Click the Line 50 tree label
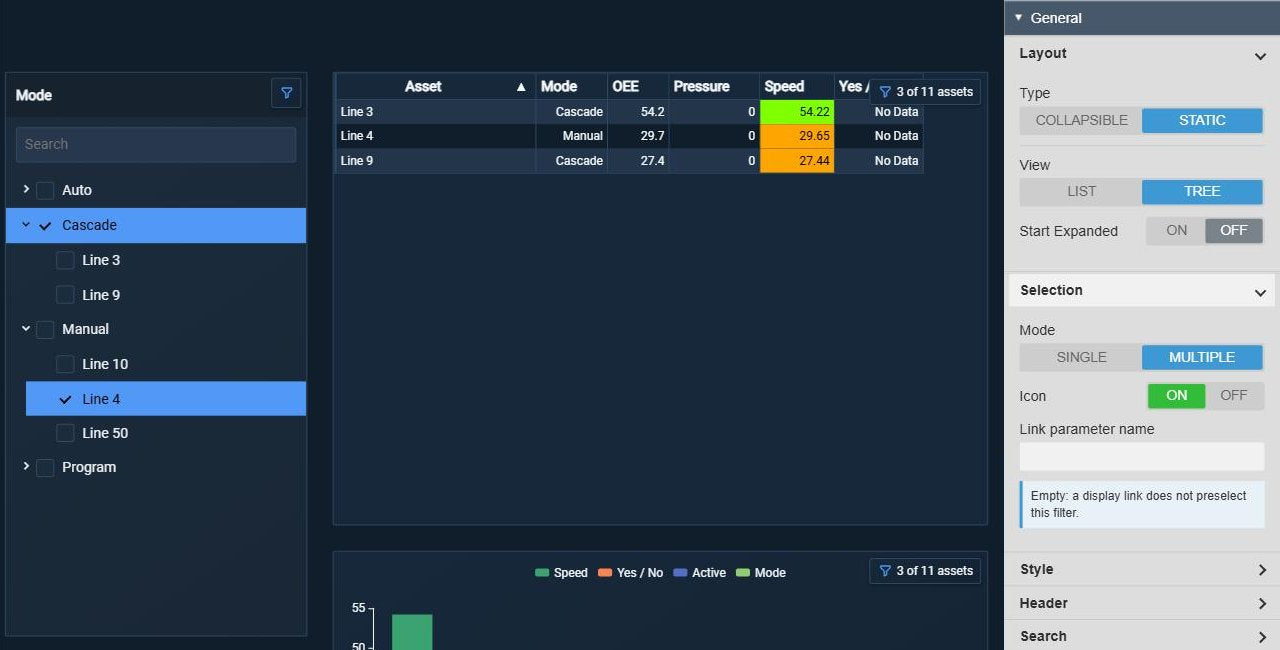1280x650 pixels. [105, 433]
